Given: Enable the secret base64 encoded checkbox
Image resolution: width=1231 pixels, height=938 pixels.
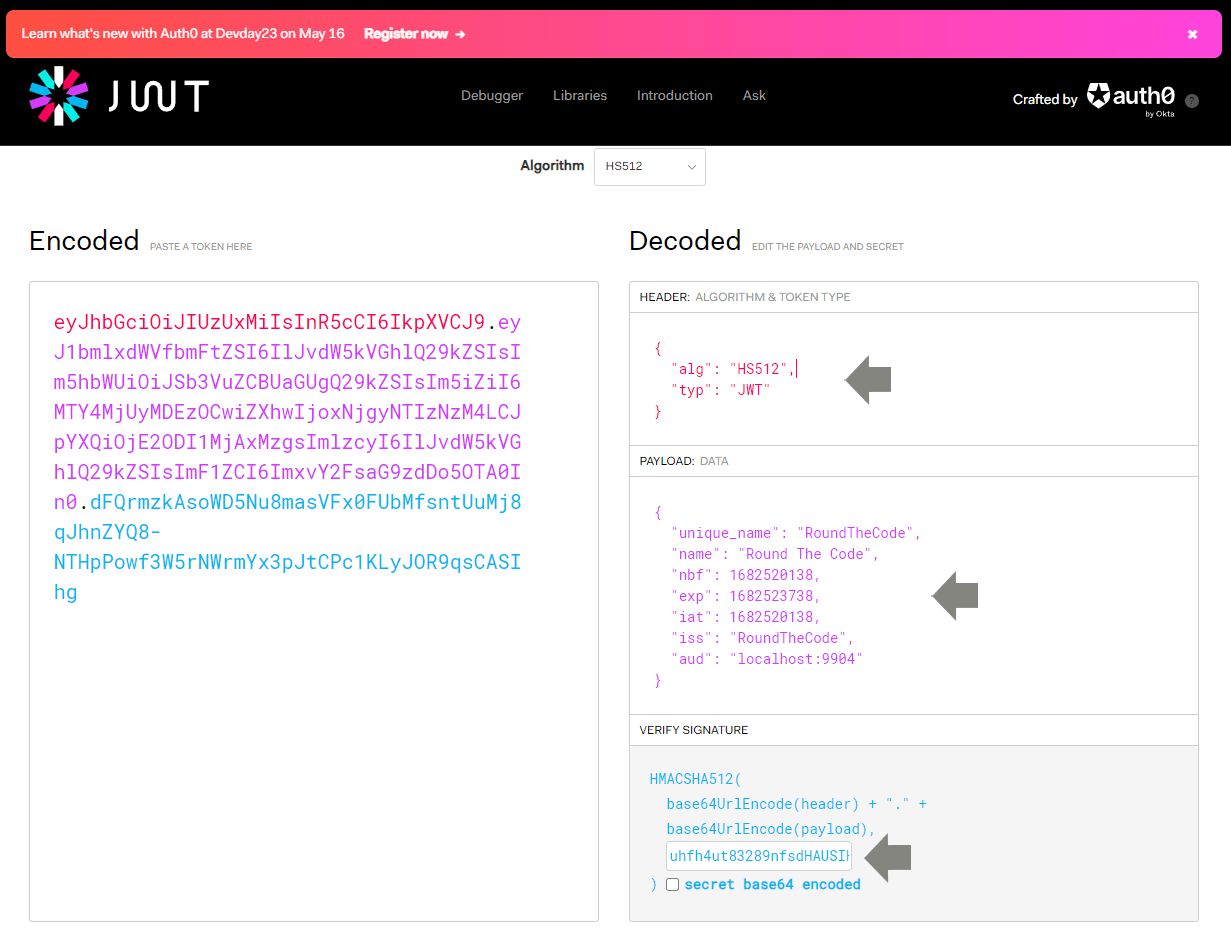Looking at the screenshot, I should tap(672, 884).
